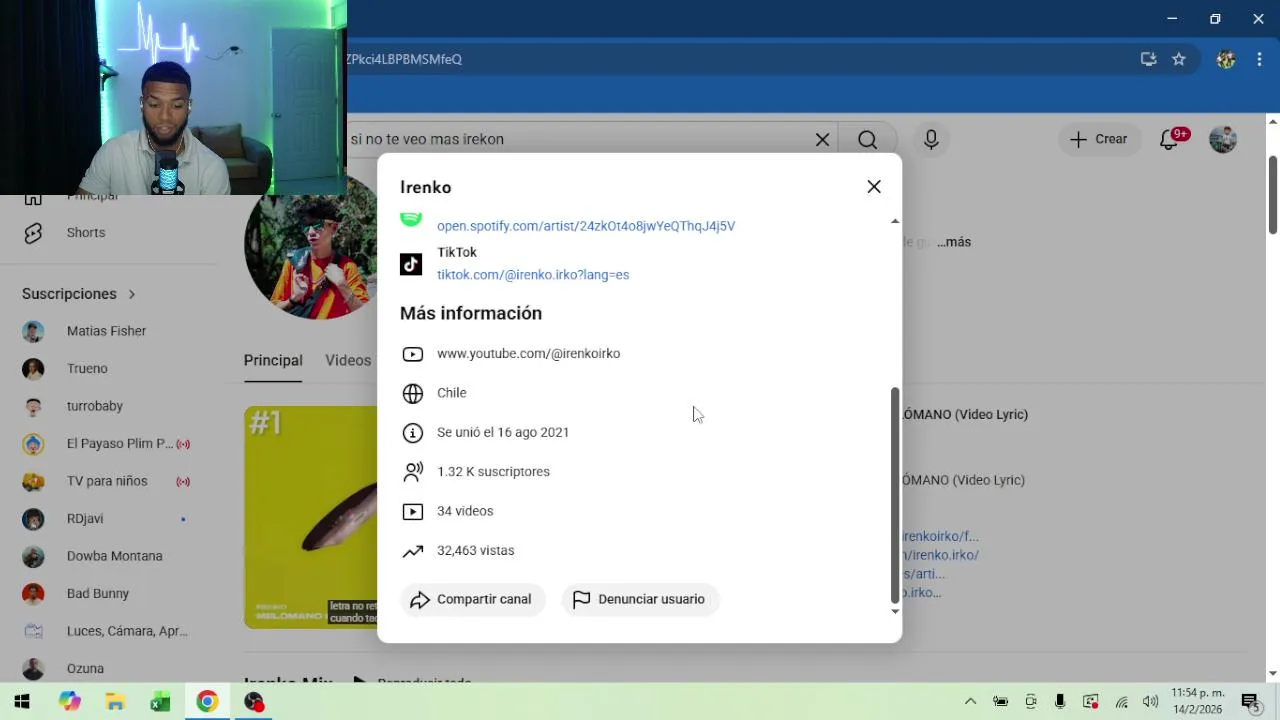This screenshot has width=1280, height=720.
Task: Click the globe icon beside Chile
Action: [x=413, y=393]
